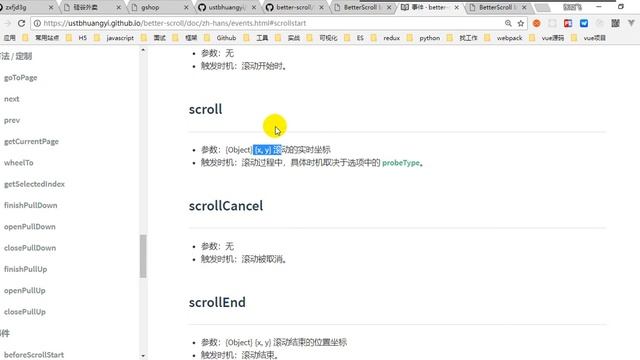Open the ES bookmark folder
Viewport: 640px width, 360px height.
pos(355,38)
